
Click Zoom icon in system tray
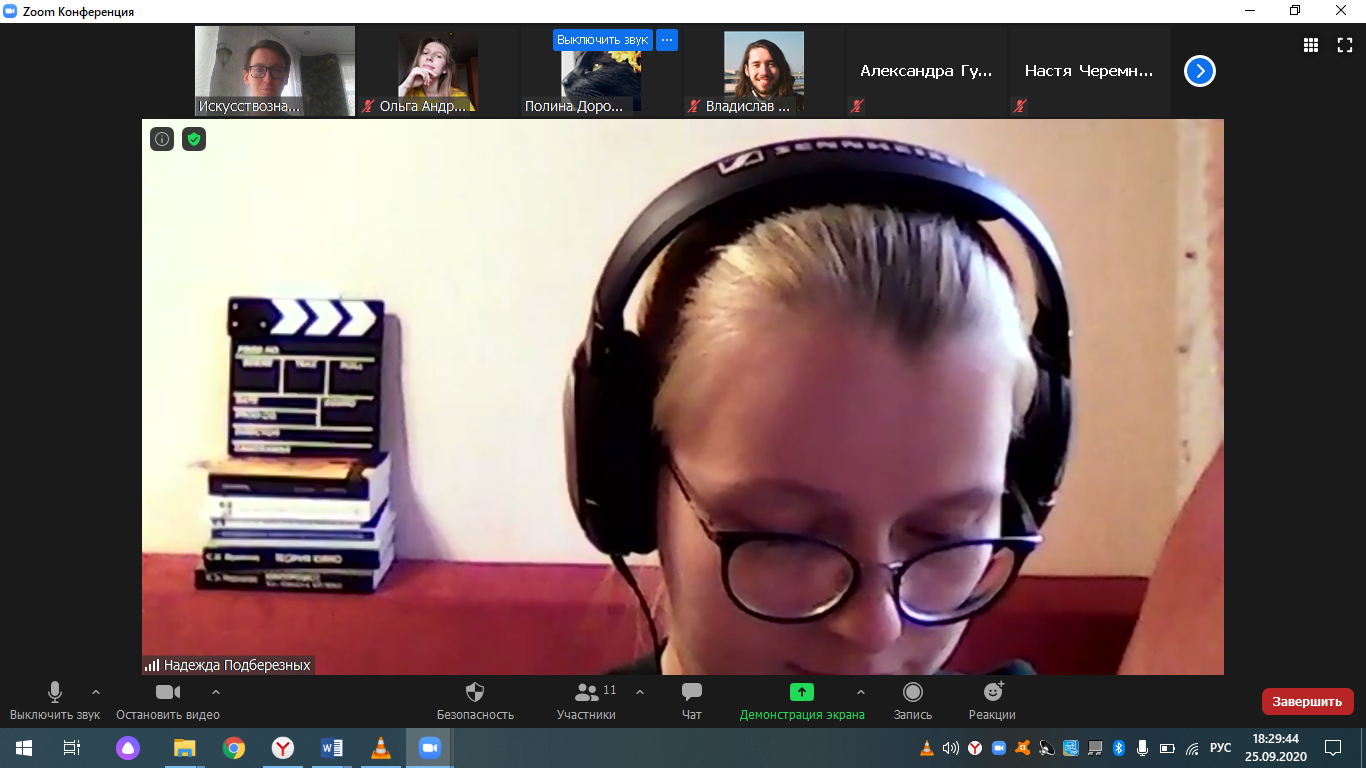(x=998, y=747)
